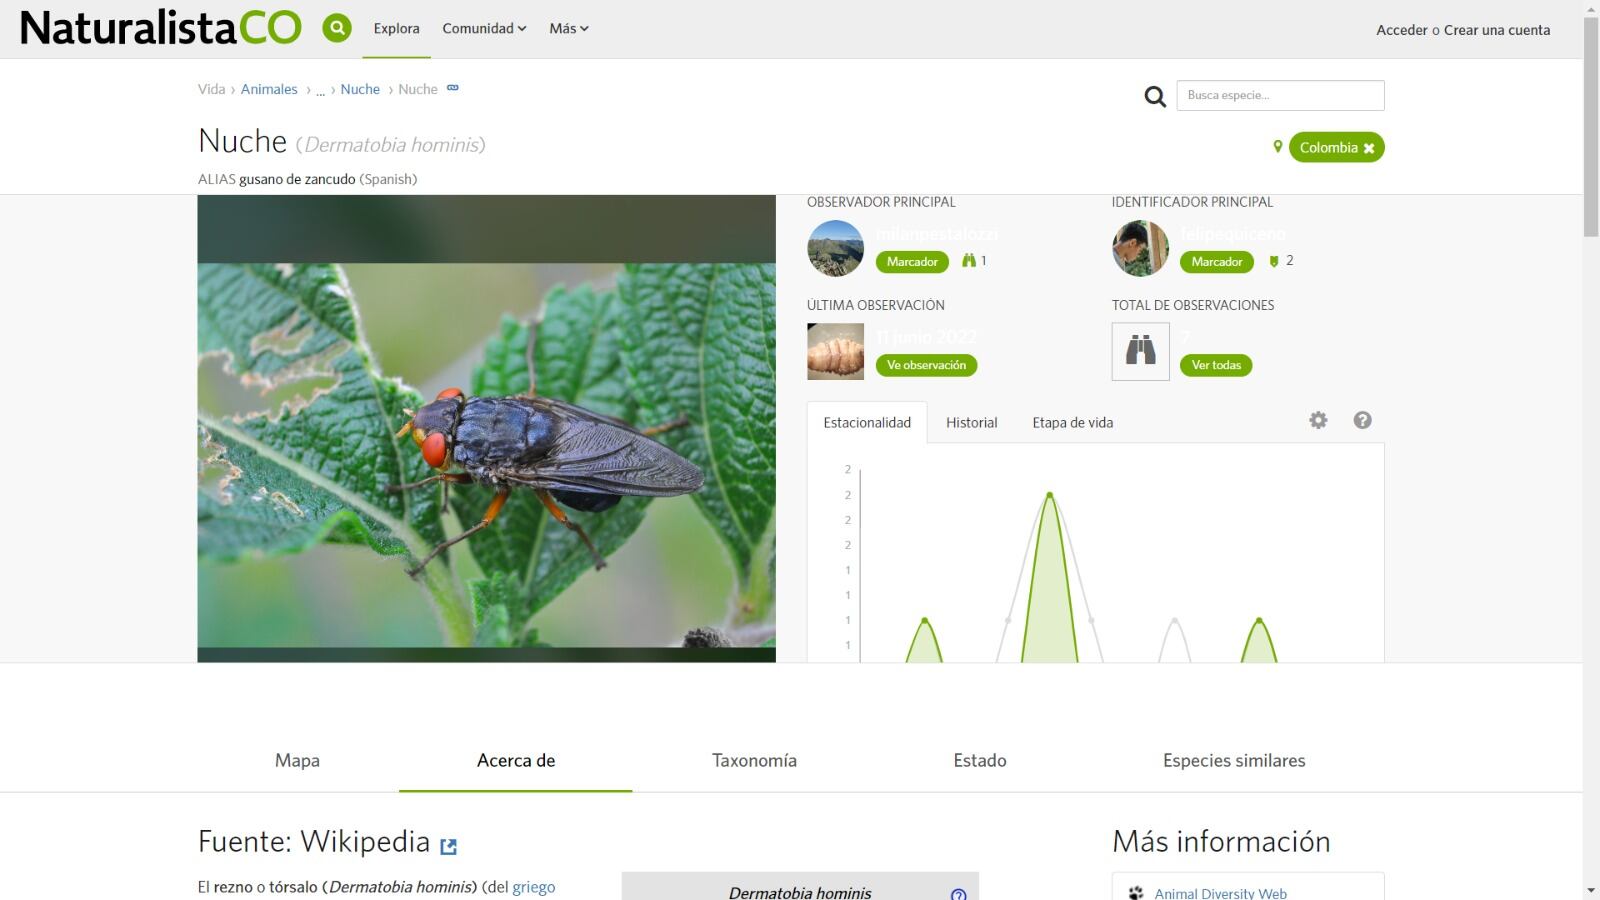The height and width of the screenshot is (900, 1600).
Task: Open the Animal Diversity Web link
Action: (1220, 893)
